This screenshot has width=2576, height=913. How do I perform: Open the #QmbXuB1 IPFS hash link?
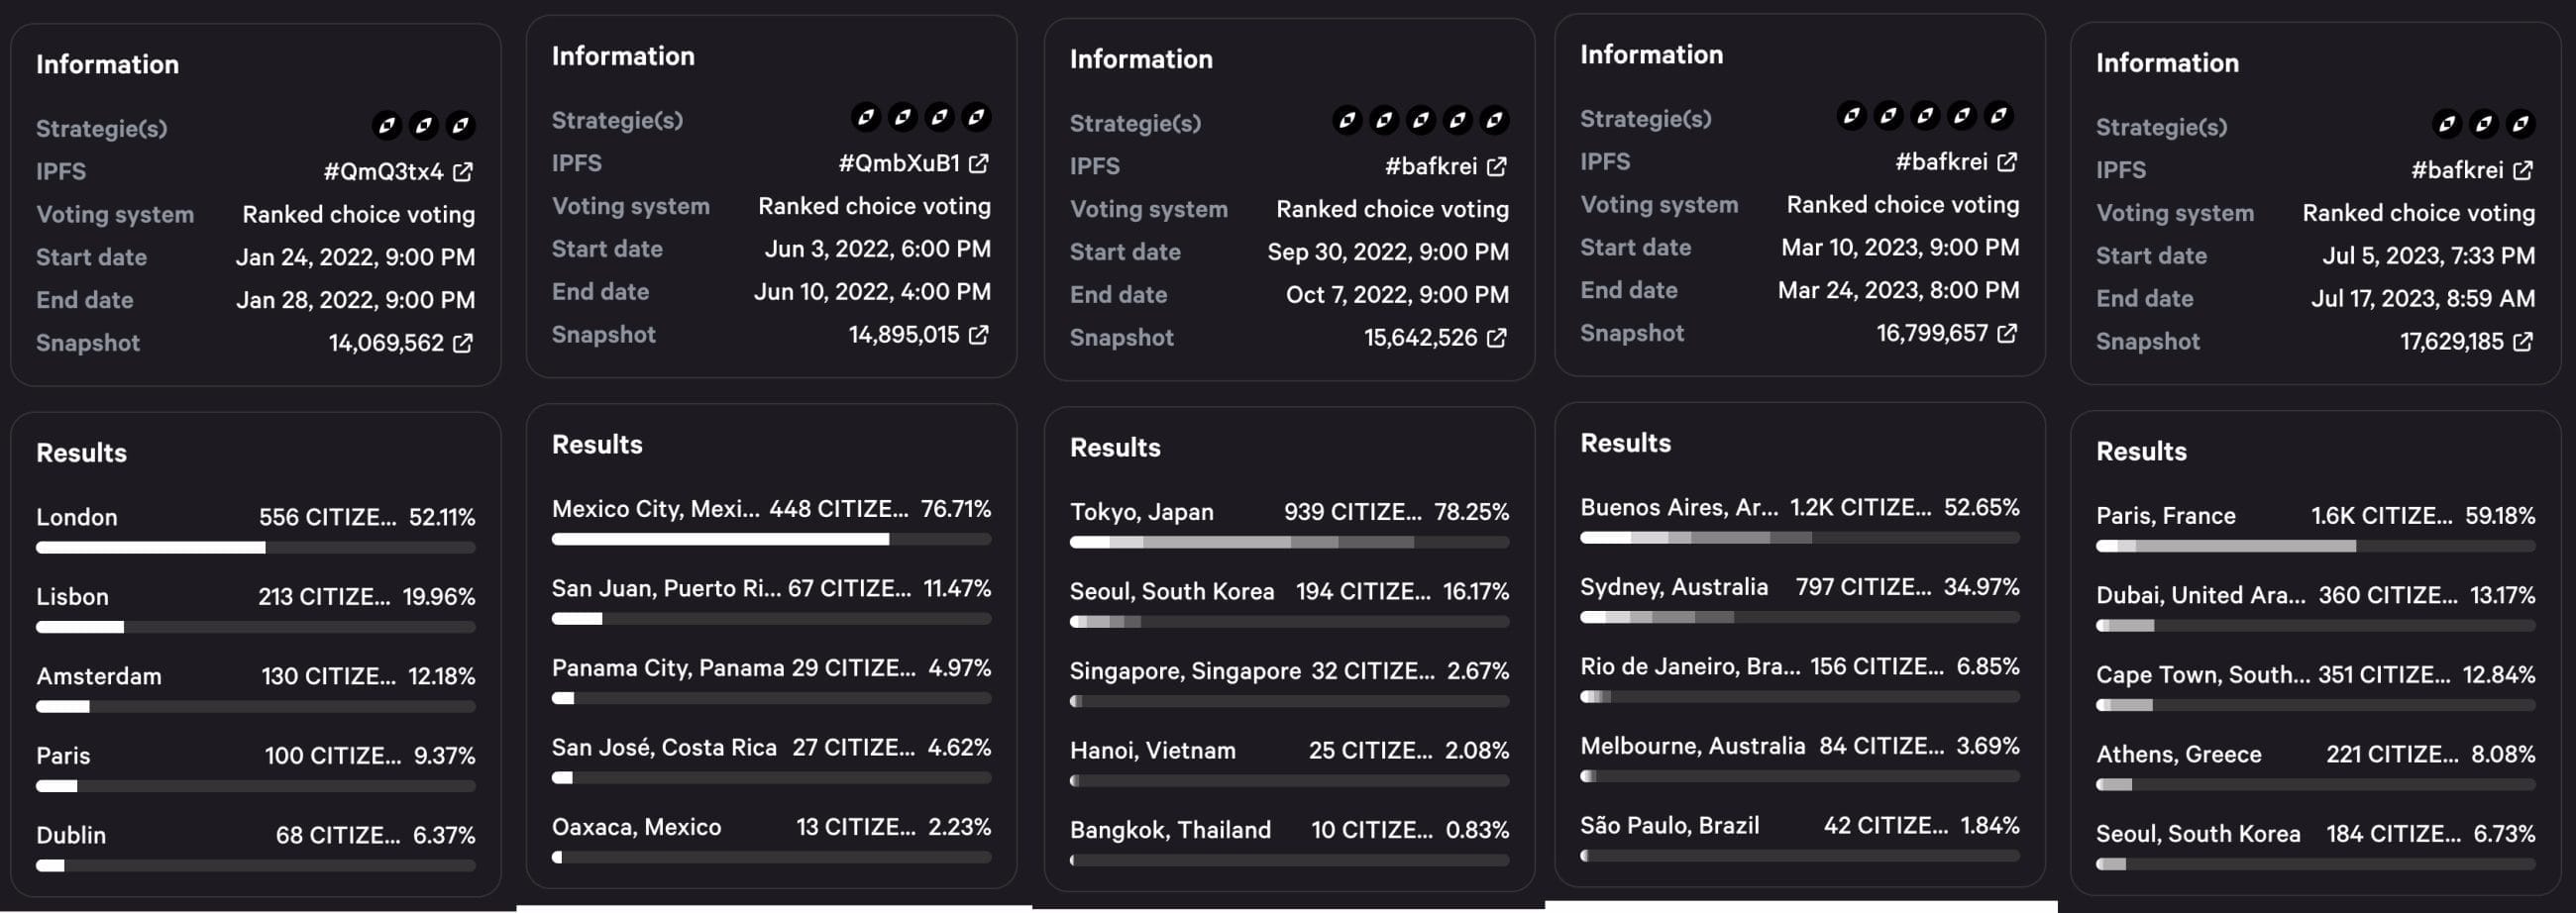click(x=898, y=163)
